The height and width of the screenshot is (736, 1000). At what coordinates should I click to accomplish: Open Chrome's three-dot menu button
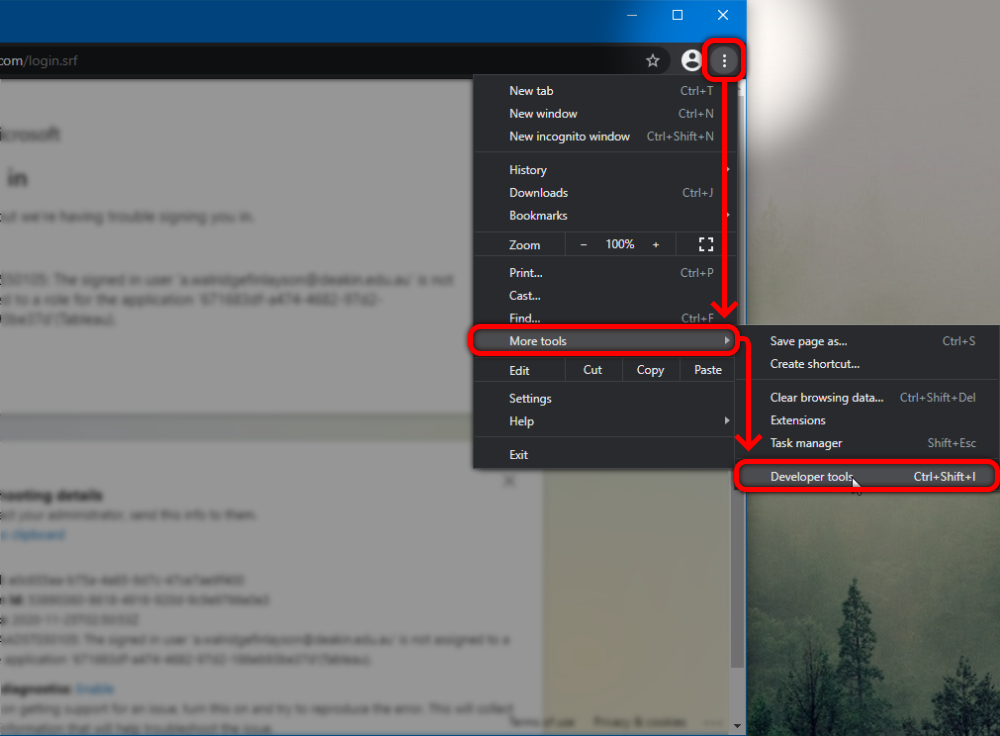(x=724, y=61)
